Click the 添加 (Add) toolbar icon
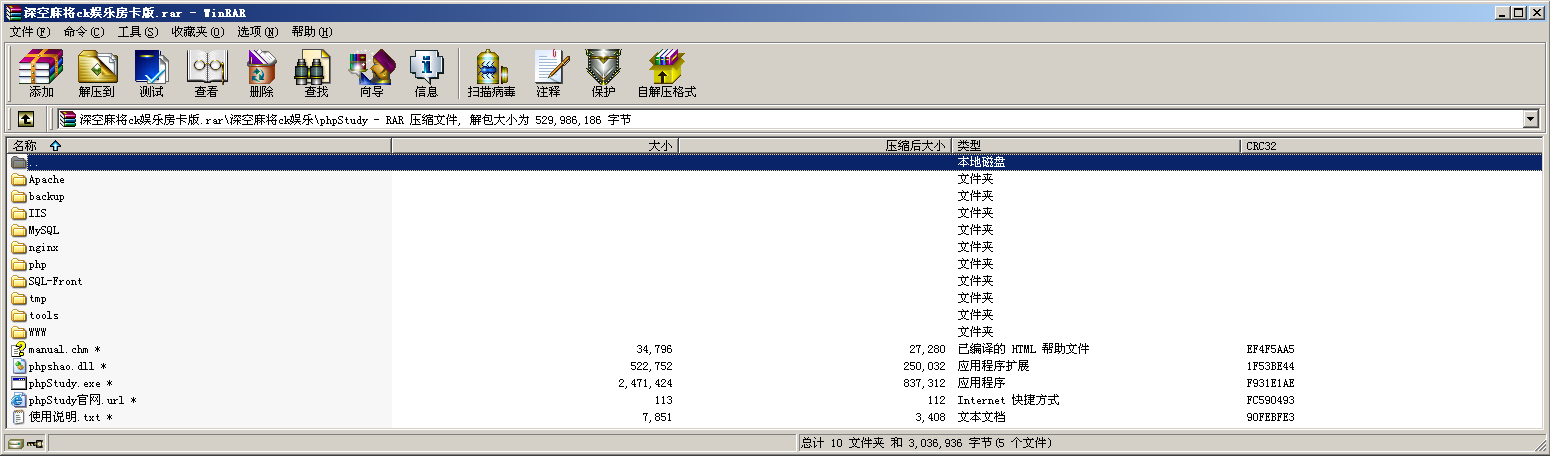The image size is (1550, 456). tap(41, 73)
